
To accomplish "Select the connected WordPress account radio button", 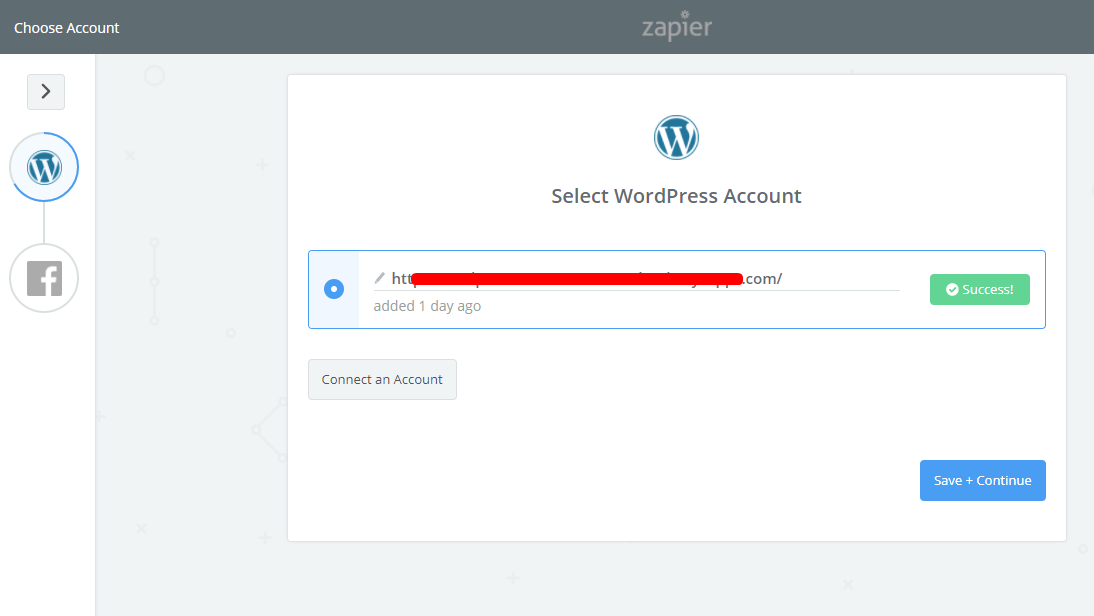I will (333, 289).
